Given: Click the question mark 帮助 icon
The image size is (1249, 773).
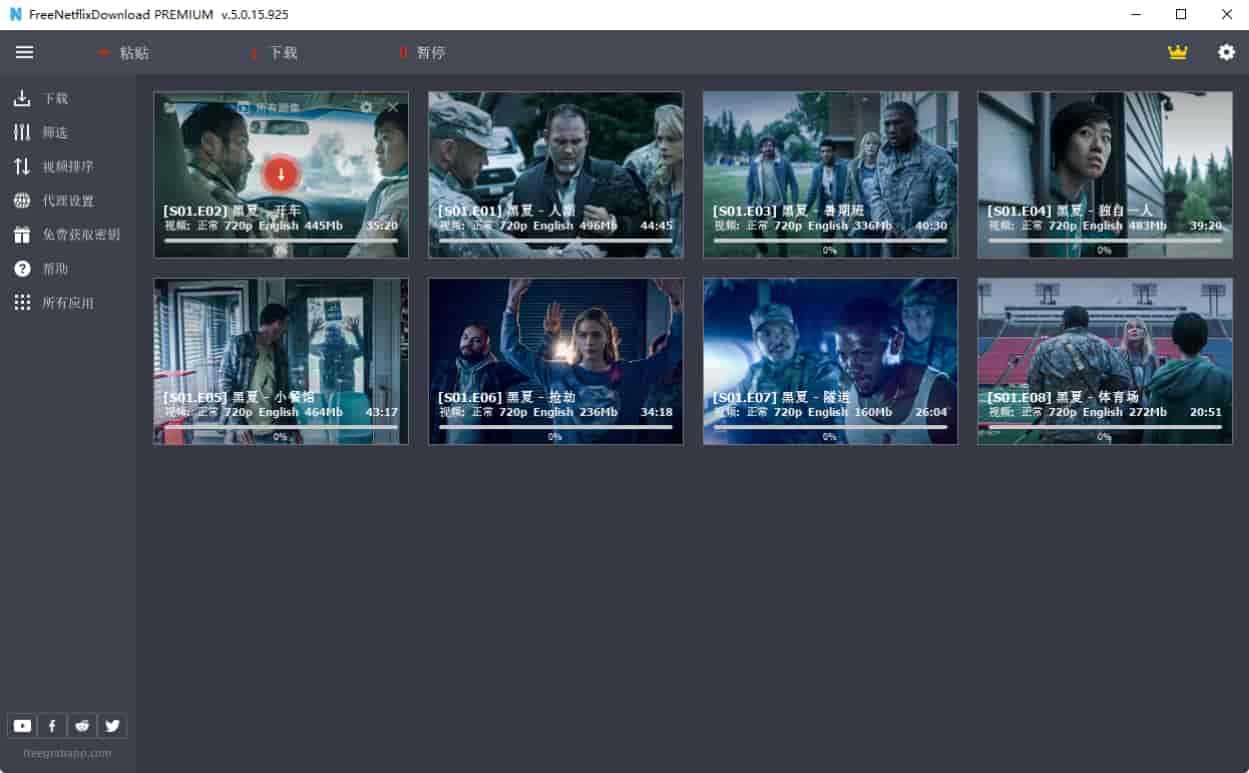Looking at the screenshot, I should tap(22, 269).
